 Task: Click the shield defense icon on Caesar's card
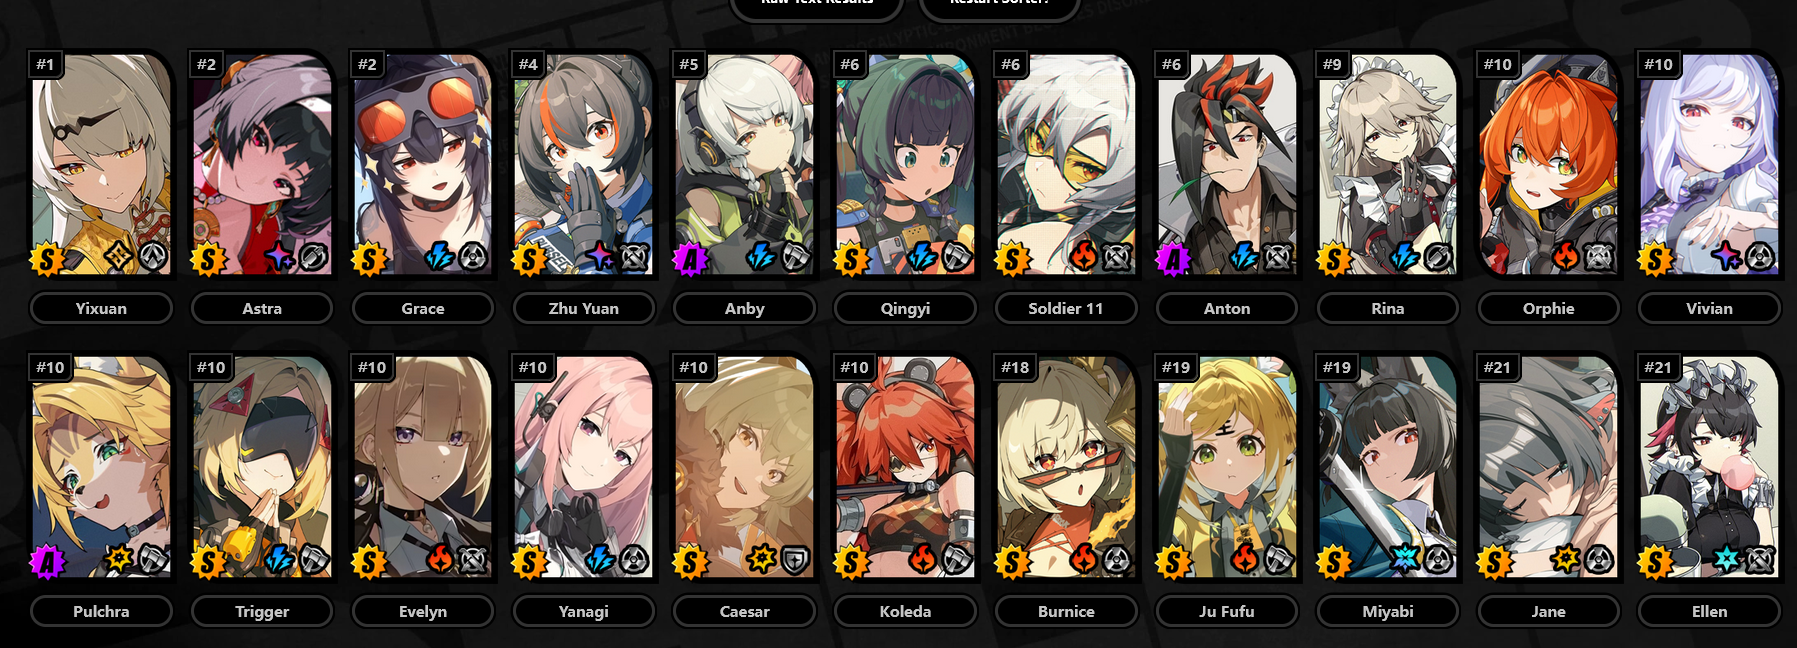[x=795, y=560]
